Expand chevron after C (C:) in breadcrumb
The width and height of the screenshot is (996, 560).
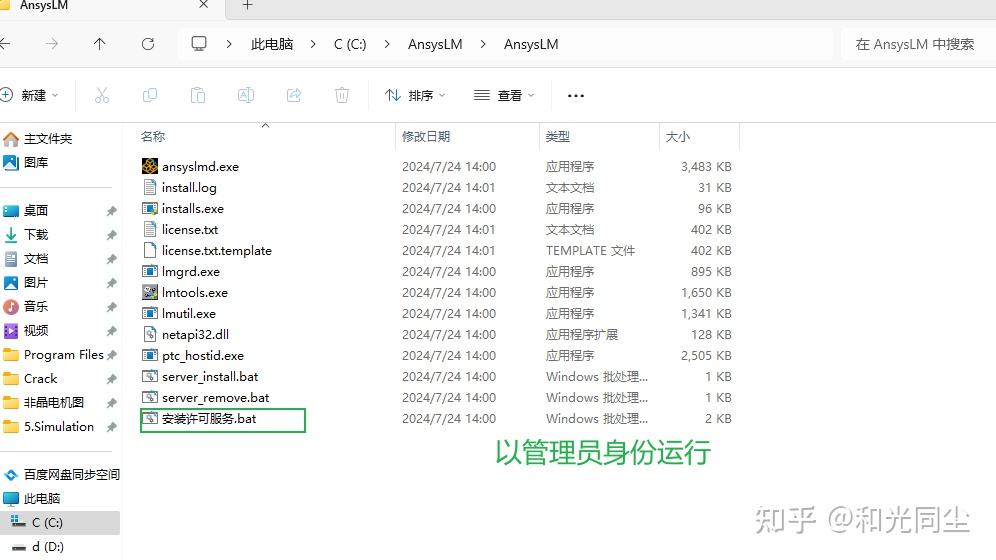coord(387,44)
